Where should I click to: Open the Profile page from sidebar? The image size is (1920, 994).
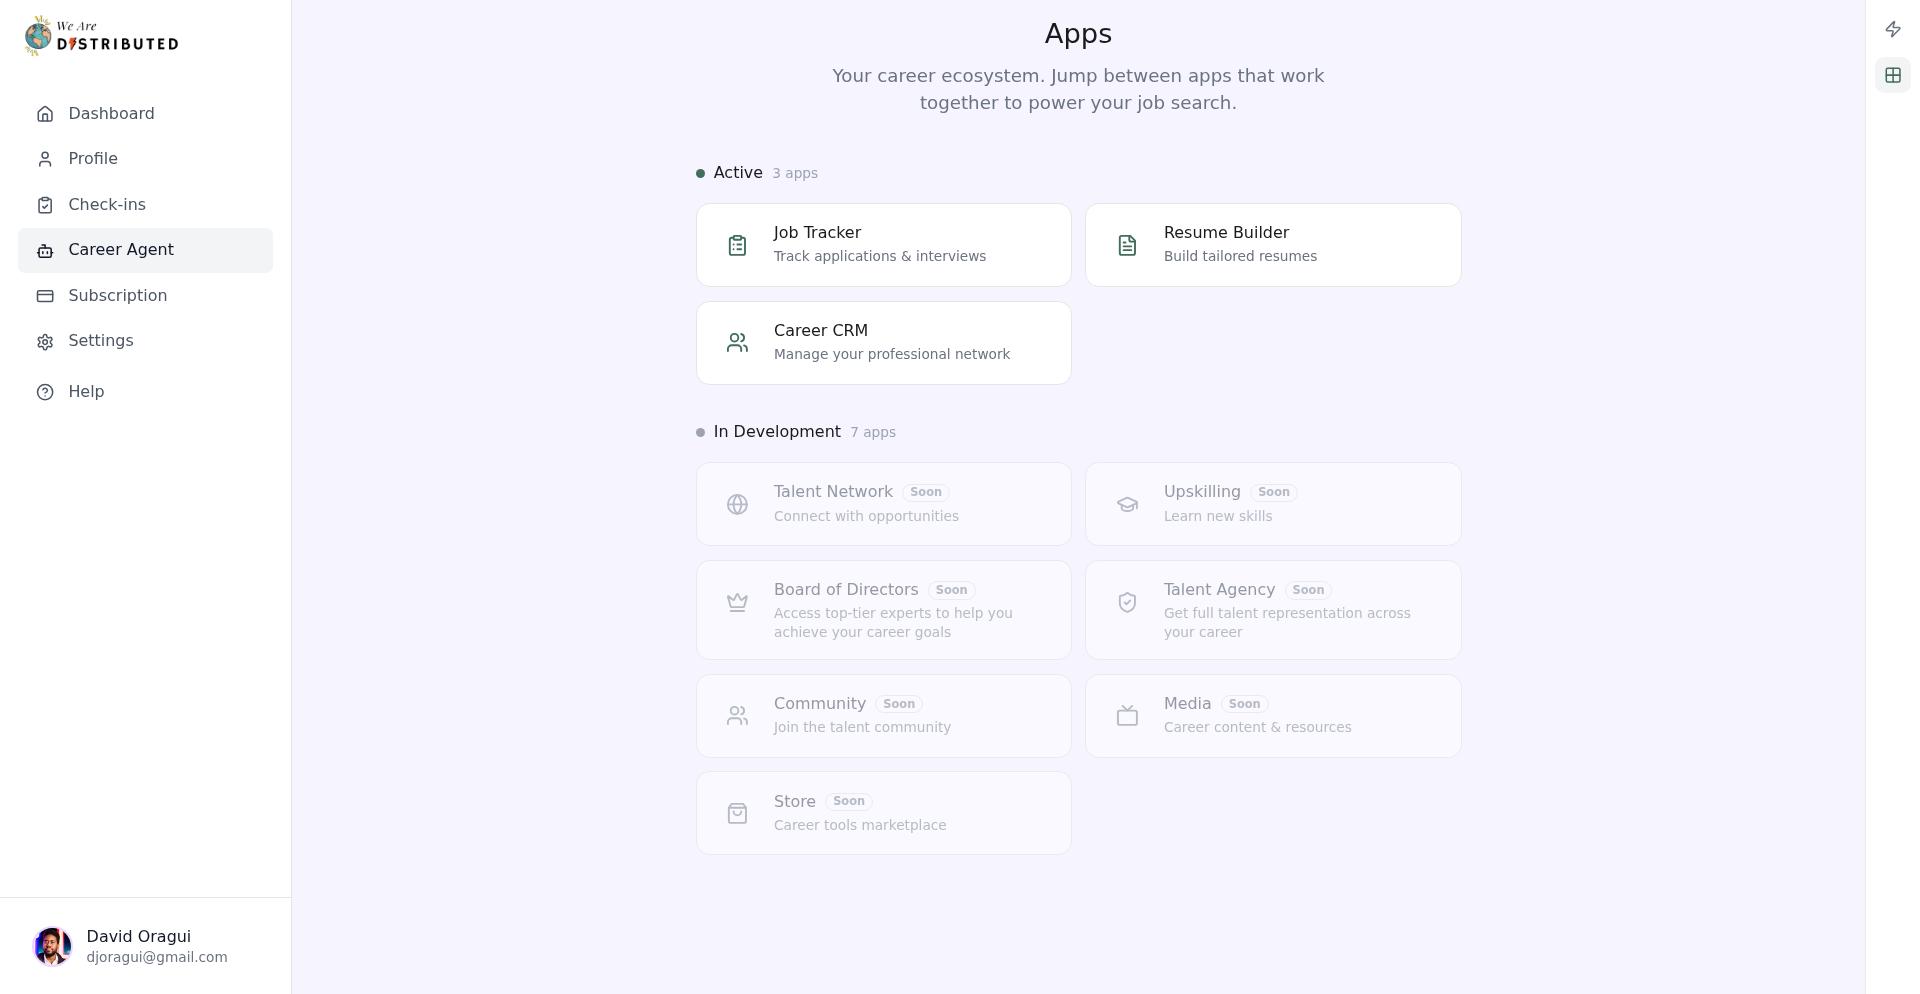[92, 158]
